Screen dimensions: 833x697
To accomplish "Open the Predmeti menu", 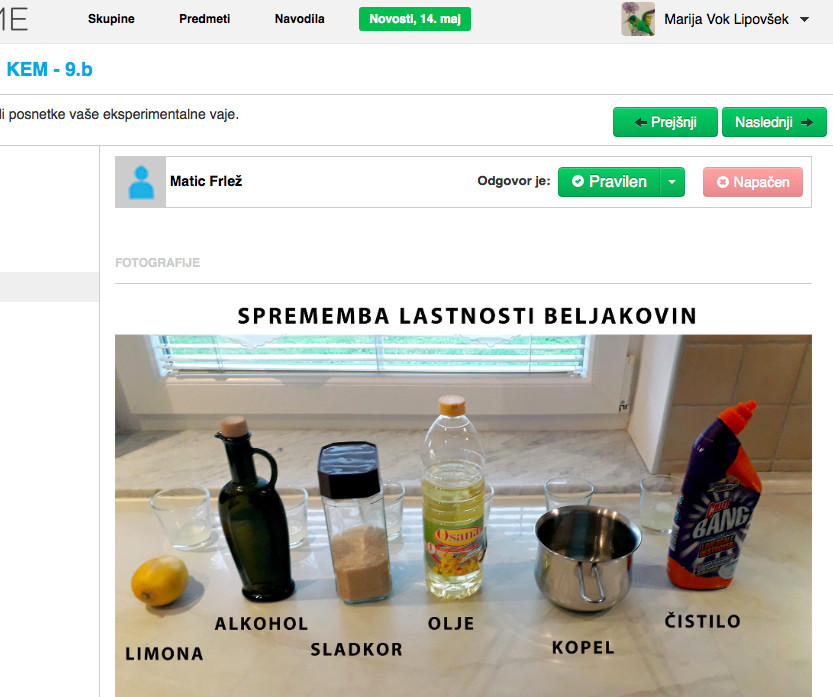I will 205,19.
